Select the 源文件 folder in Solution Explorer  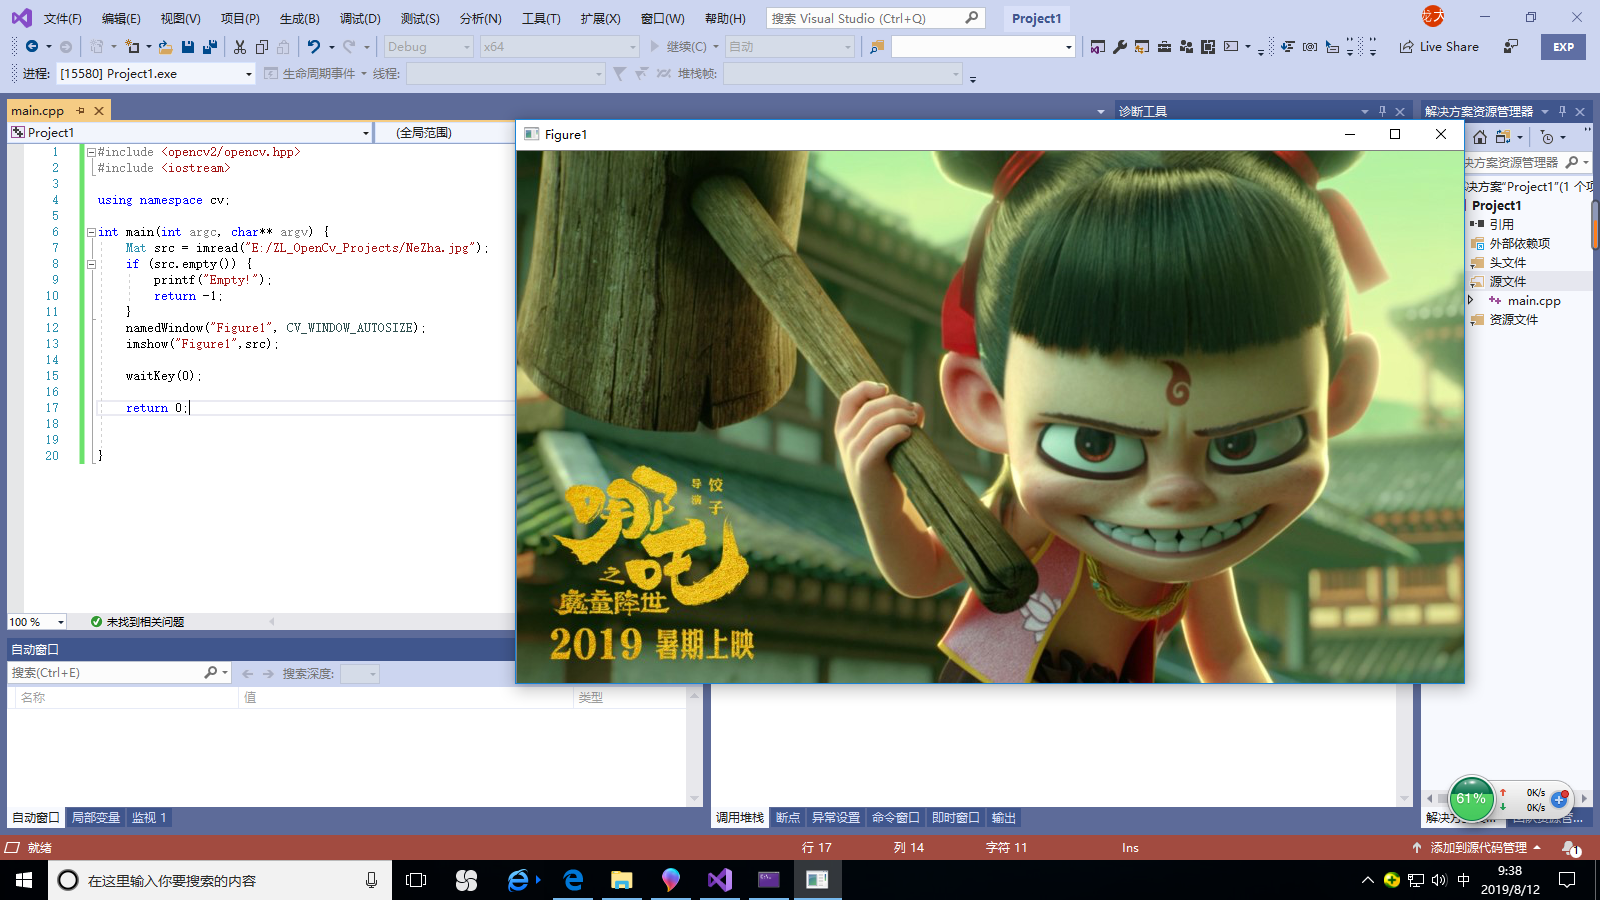(x=1507, y=281)
